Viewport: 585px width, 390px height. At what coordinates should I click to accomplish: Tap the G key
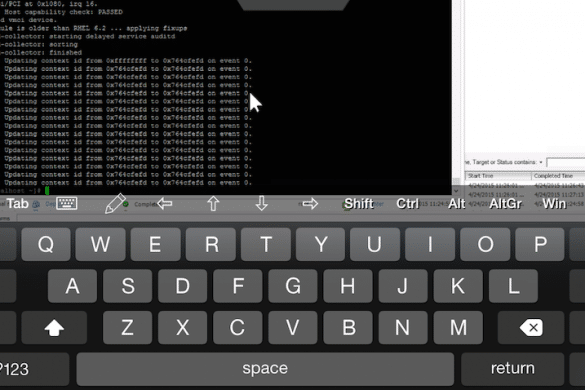(293, 286)
